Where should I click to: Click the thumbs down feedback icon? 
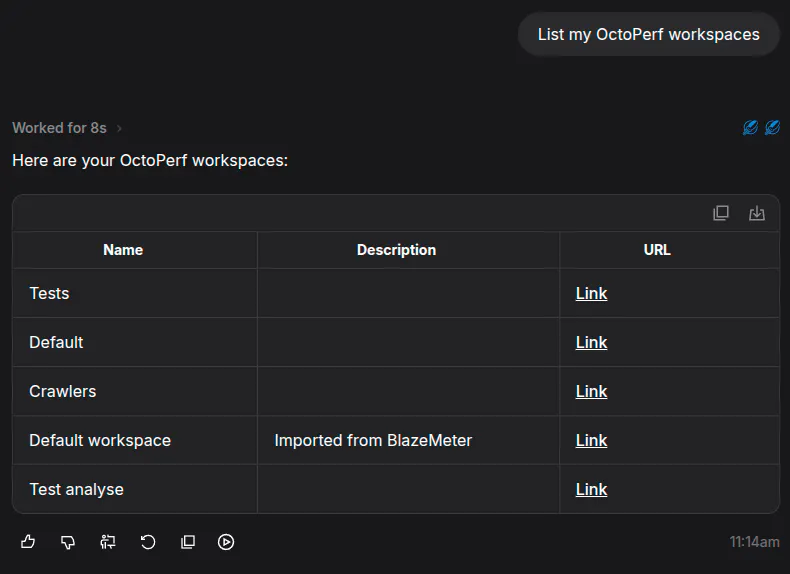pyautogui.click(x=68, y=542)
